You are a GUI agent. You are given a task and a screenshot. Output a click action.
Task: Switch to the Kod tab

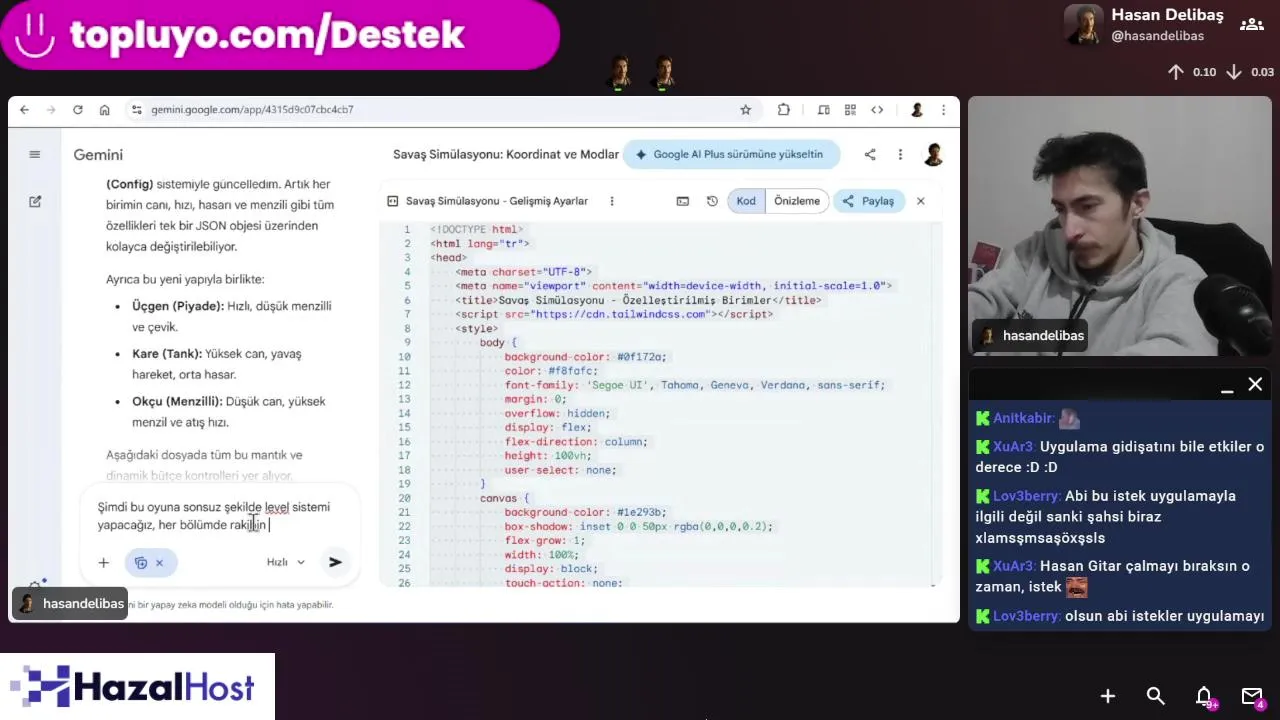click(746, 201)
